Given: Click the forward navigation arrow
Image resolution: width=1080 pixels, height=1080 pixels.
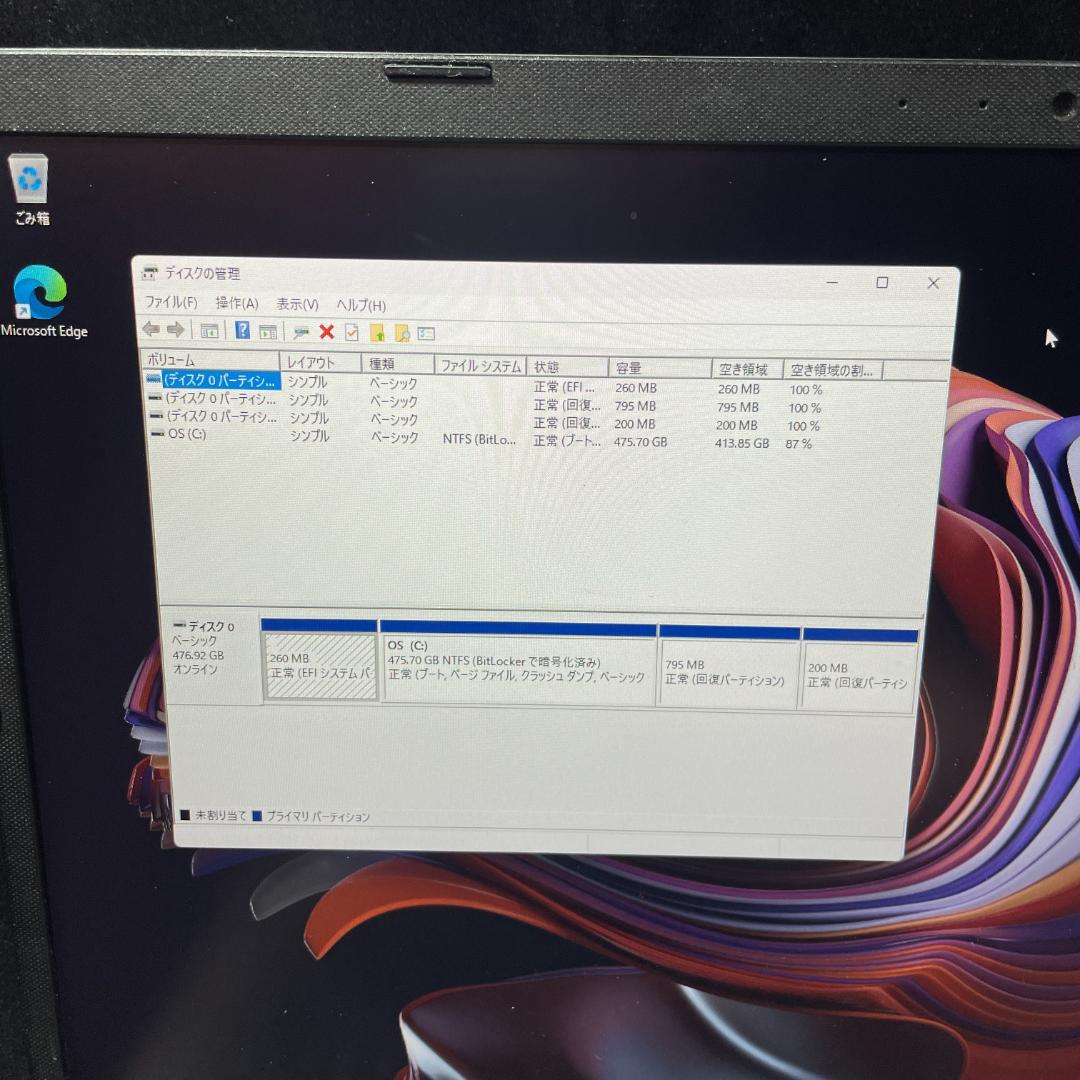Looking at the screenshot, I should click(x=177, y=331).
